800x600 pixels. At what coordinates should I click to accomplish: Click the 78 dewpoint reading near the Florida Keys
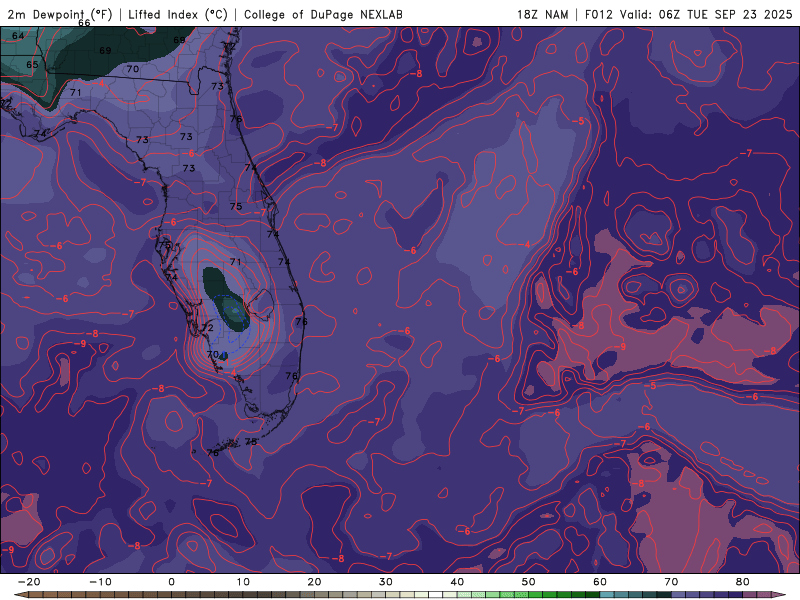251,442
